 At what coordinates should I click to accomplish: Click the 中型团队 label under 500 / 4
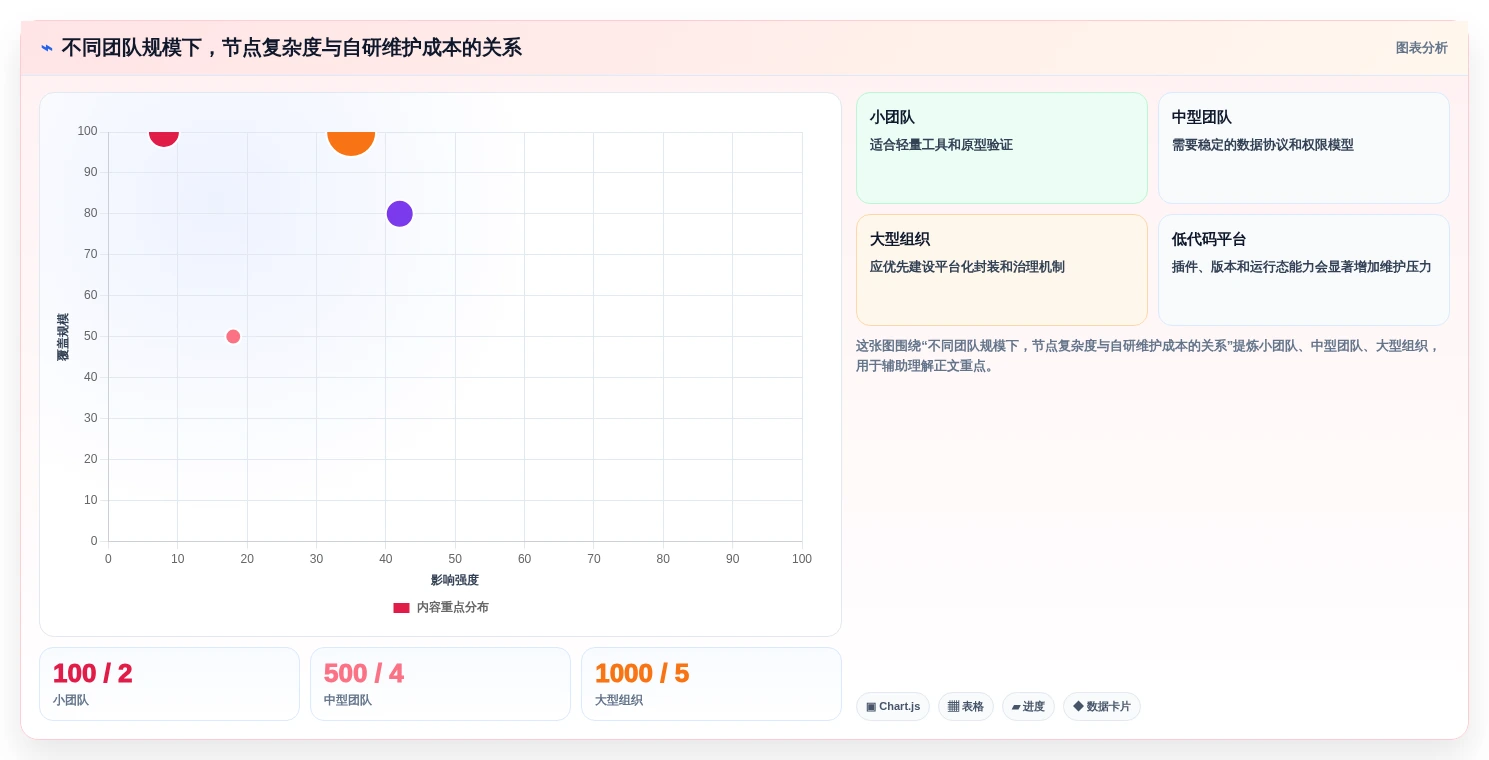pos(348,701)
